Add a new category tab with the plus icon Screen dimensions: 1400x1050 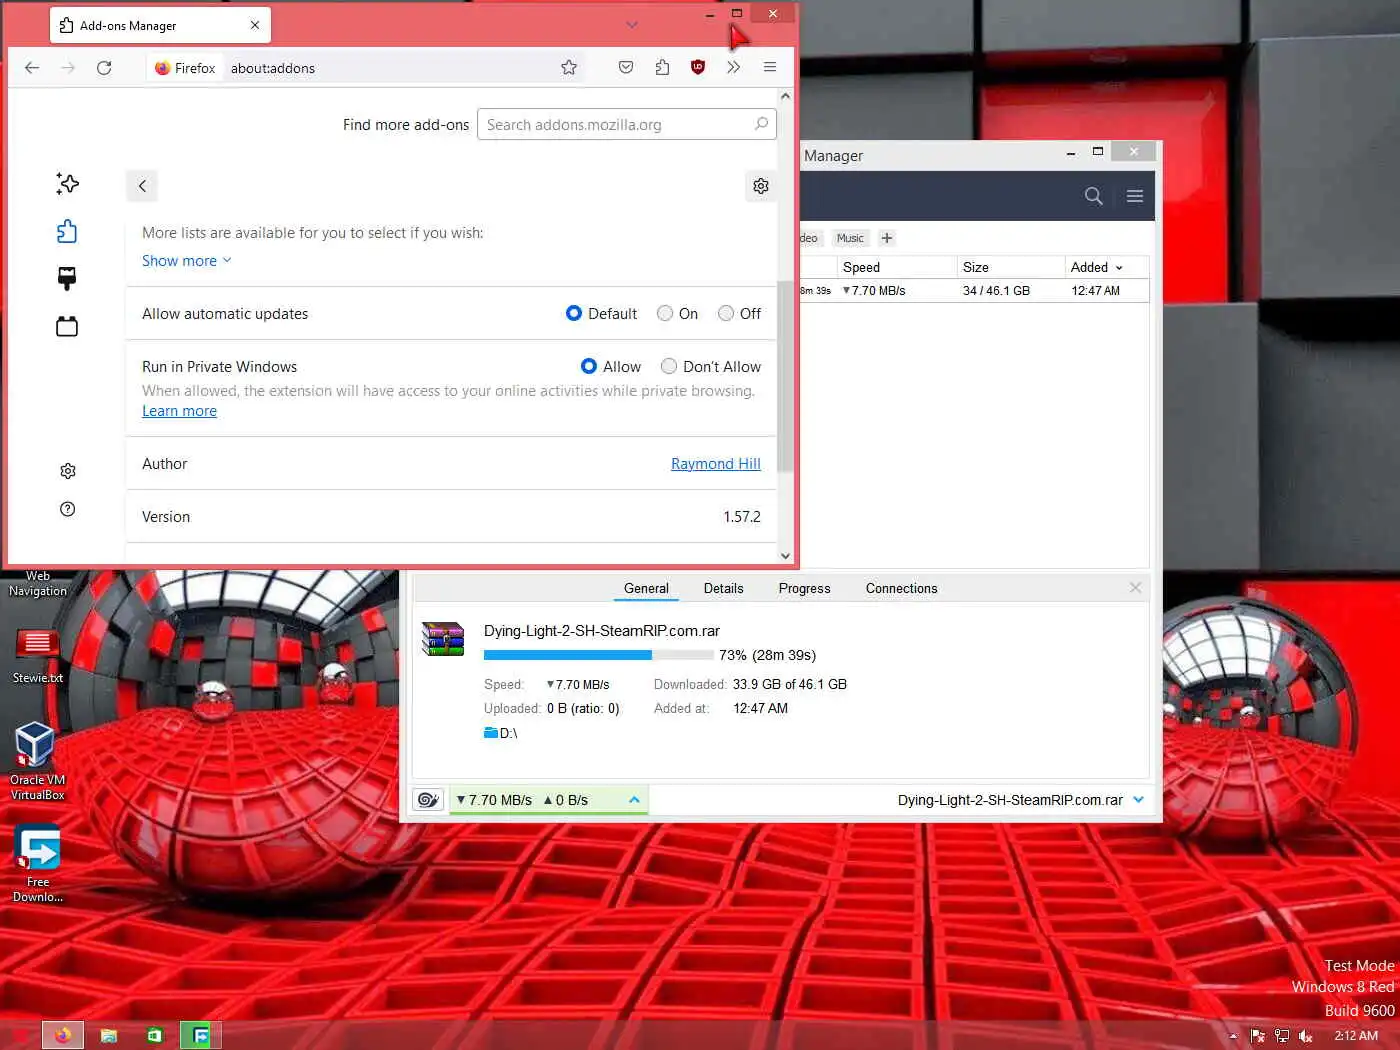887,238
